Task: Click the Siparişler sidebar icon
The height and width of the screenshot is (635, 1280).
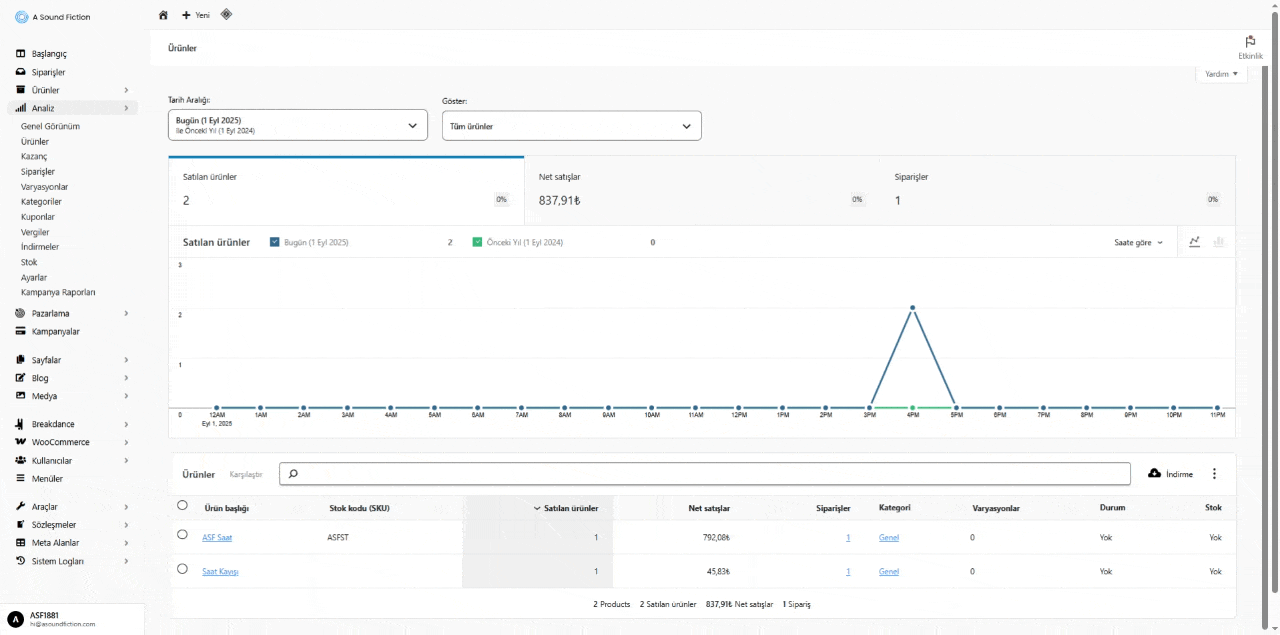Action: pos(21,72)
